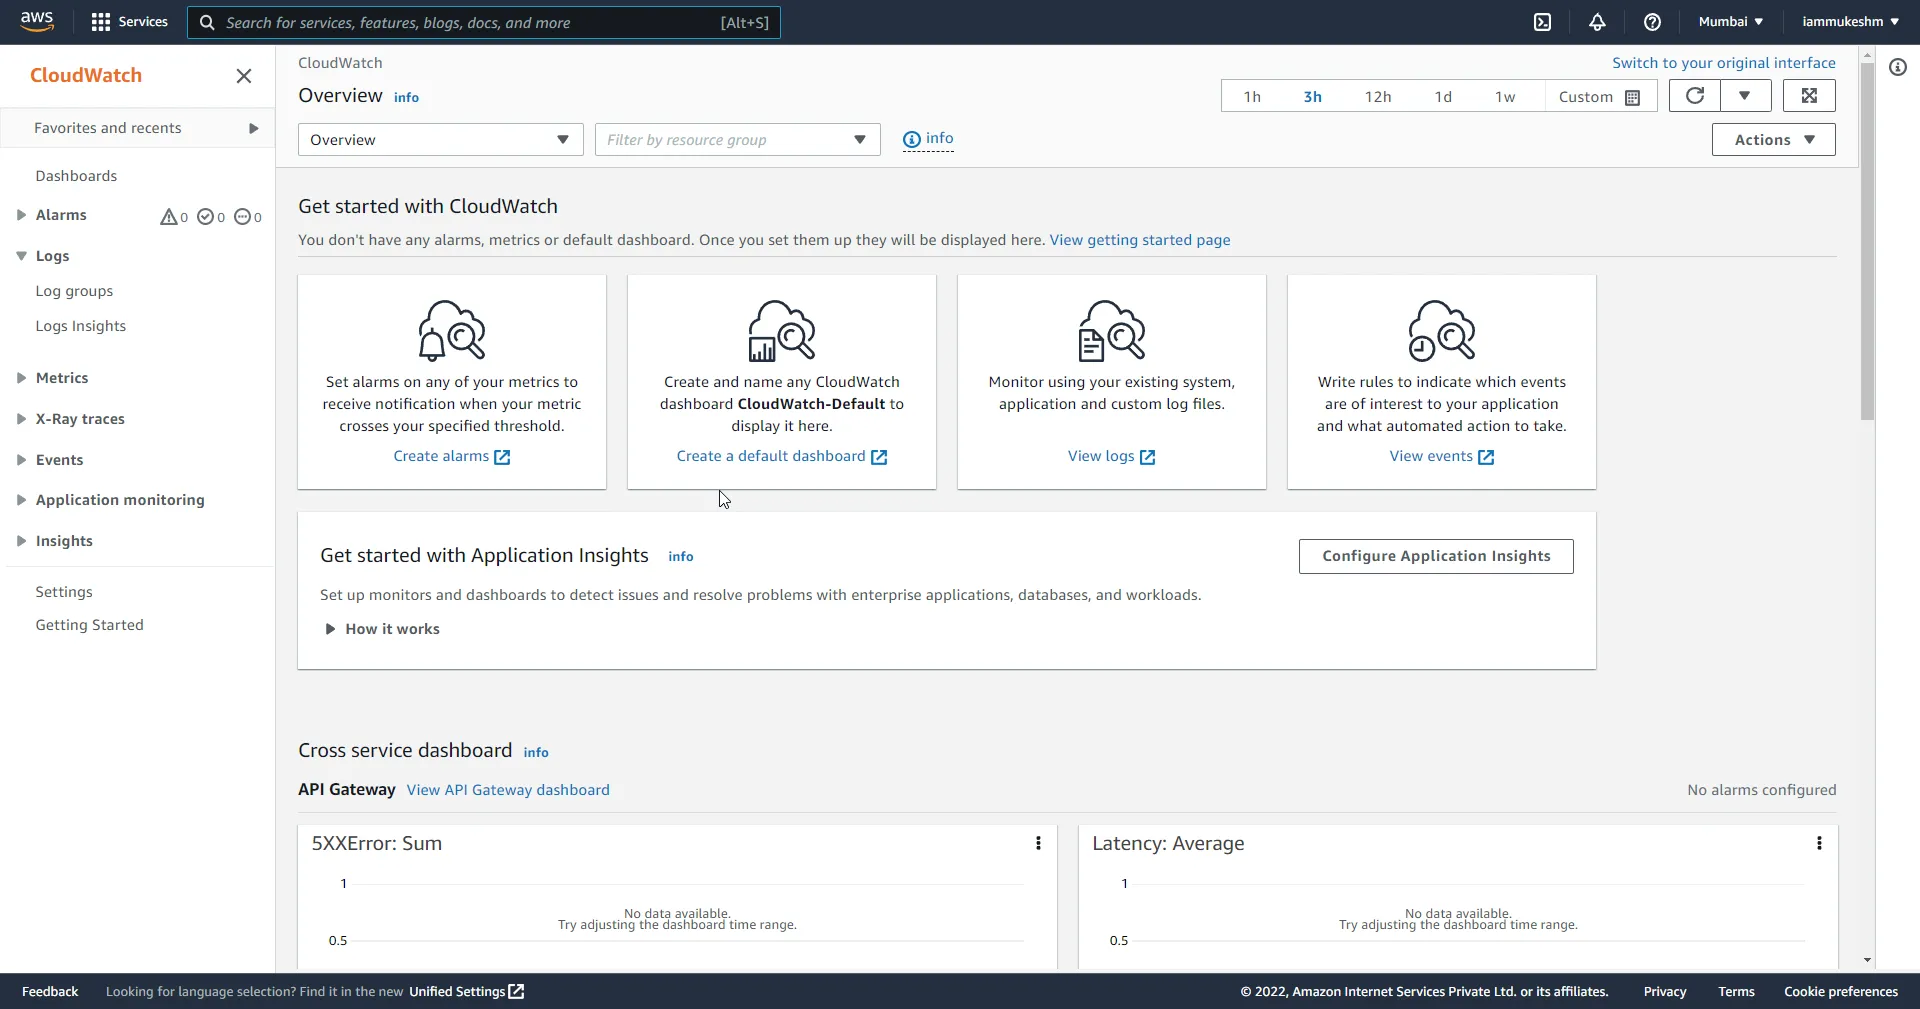This screenshot has width=1920, height=1009.
Task: Open the Actions dropdown
Action: [x=1772, y=139]
